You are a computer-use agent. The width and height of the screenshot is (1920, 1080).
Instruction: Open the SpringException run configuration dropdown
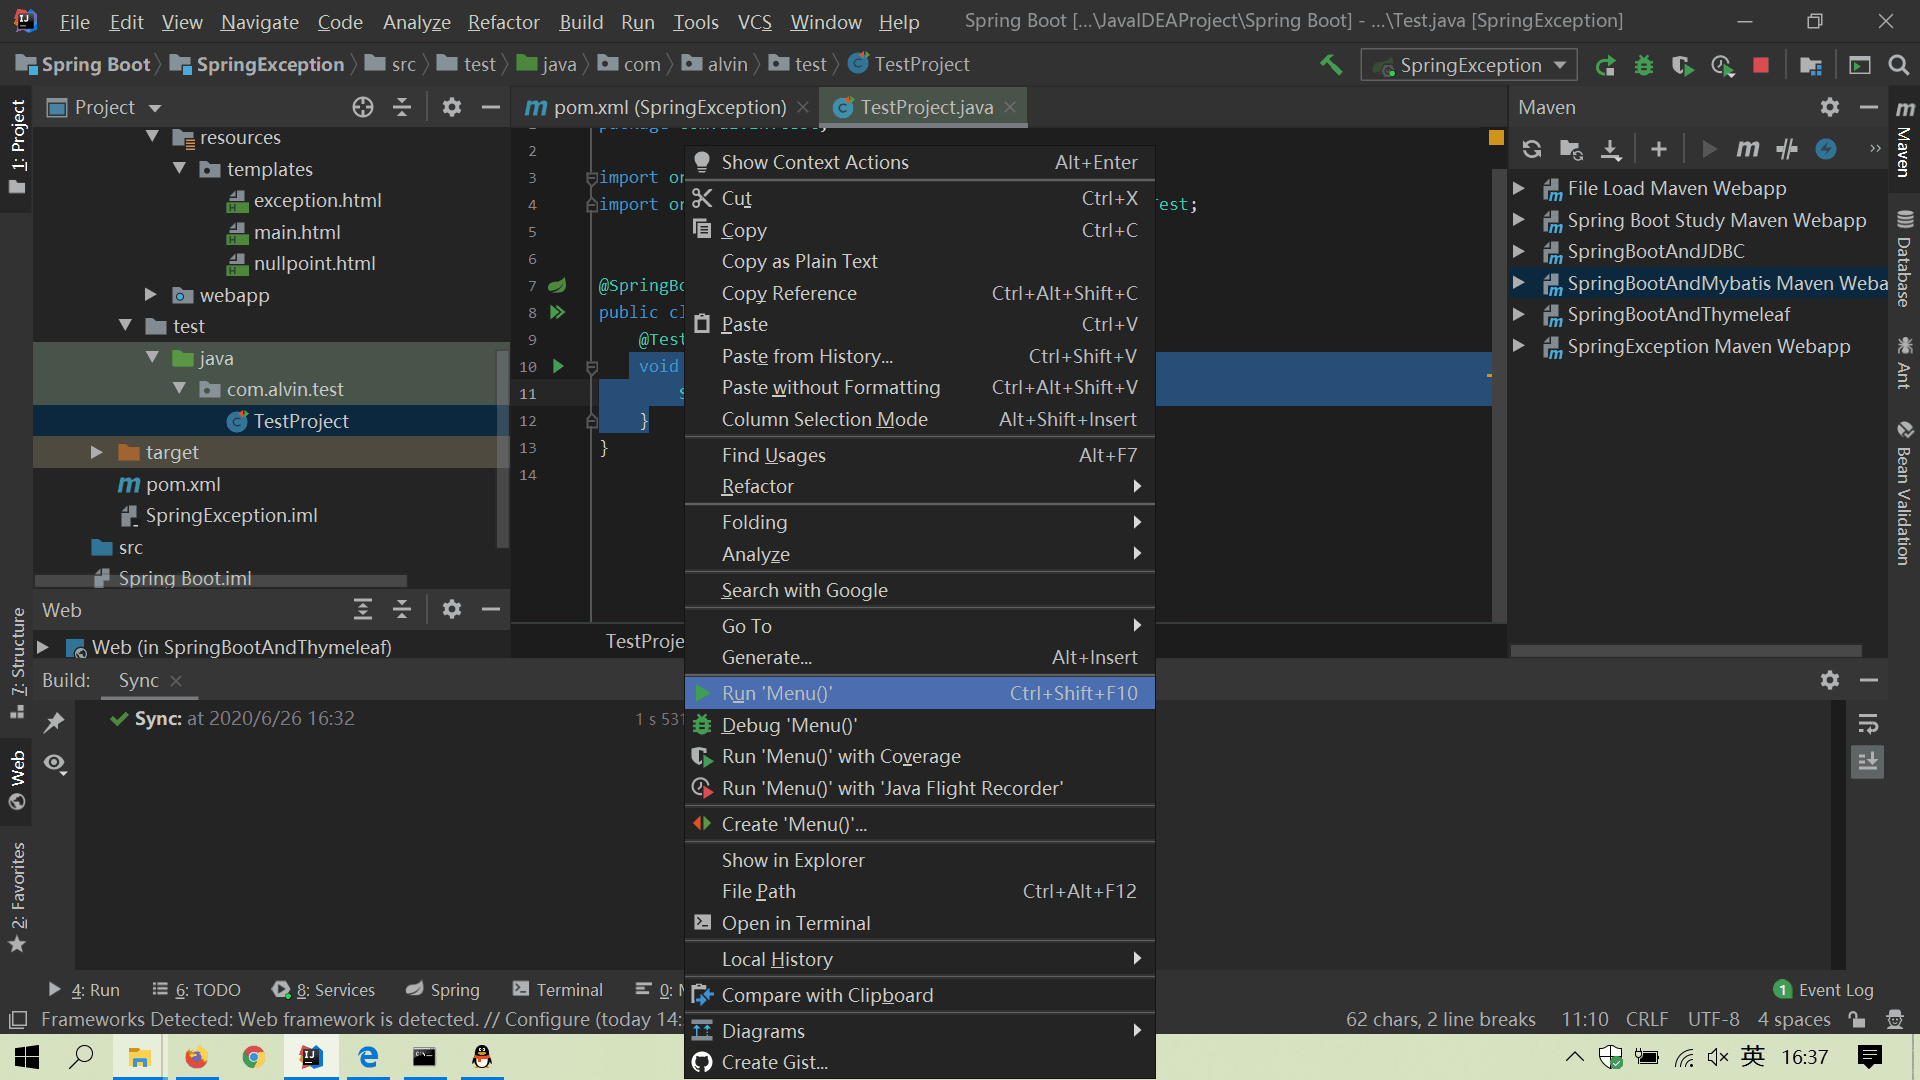click(x=1469, y=65)
